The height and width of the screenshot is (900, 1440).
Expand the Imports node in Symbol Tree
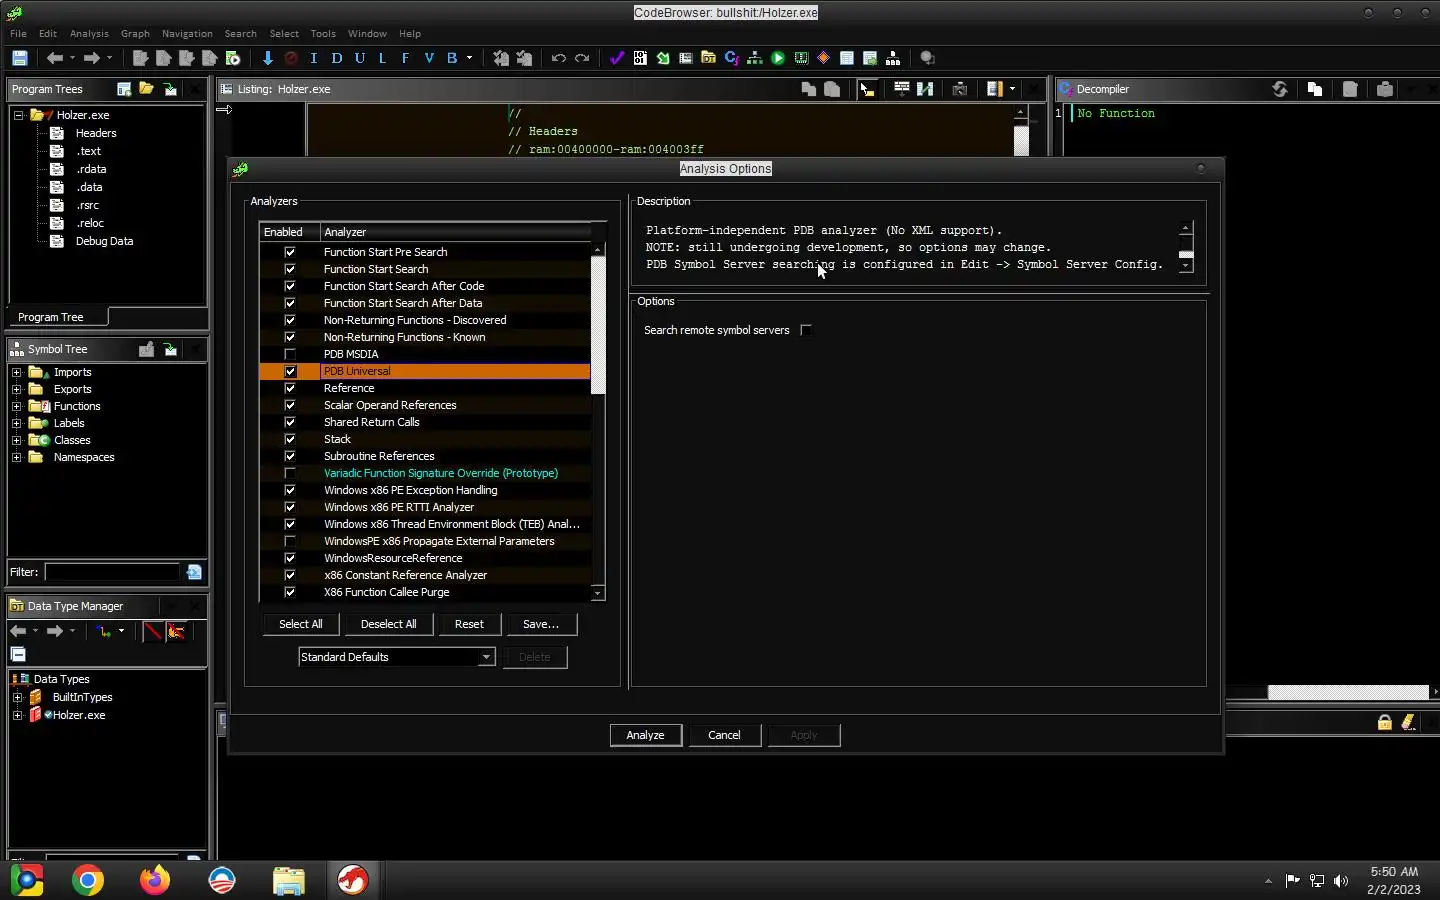point(17,372)
